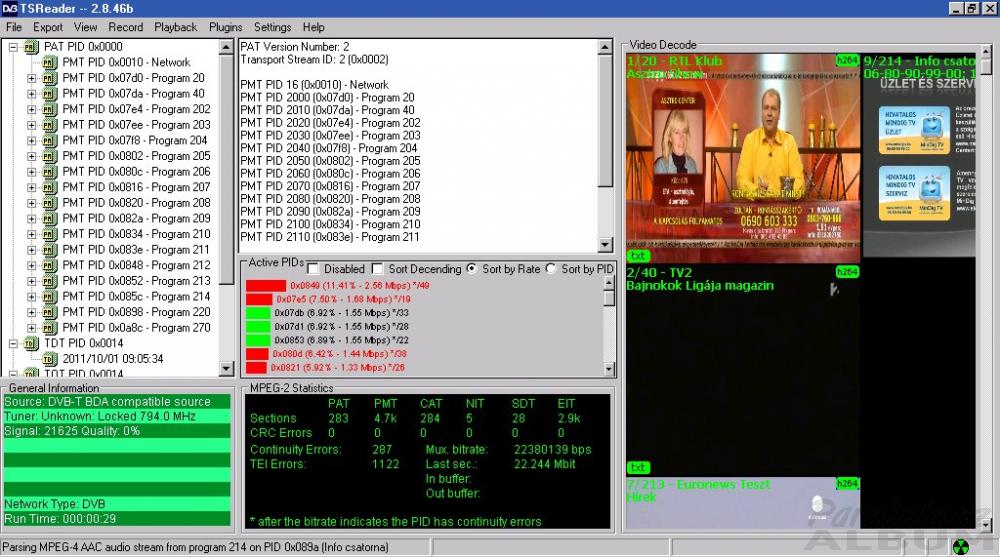Click the PMT icon beside Program 212
Image resolution: width=1000 pixels, height=557 pixels.
click(50, 266)
